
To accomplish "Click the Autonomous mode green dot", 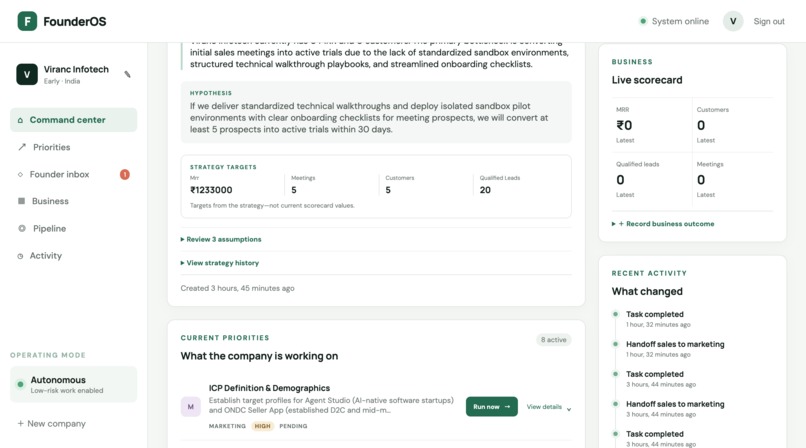I will coord(20,384).
